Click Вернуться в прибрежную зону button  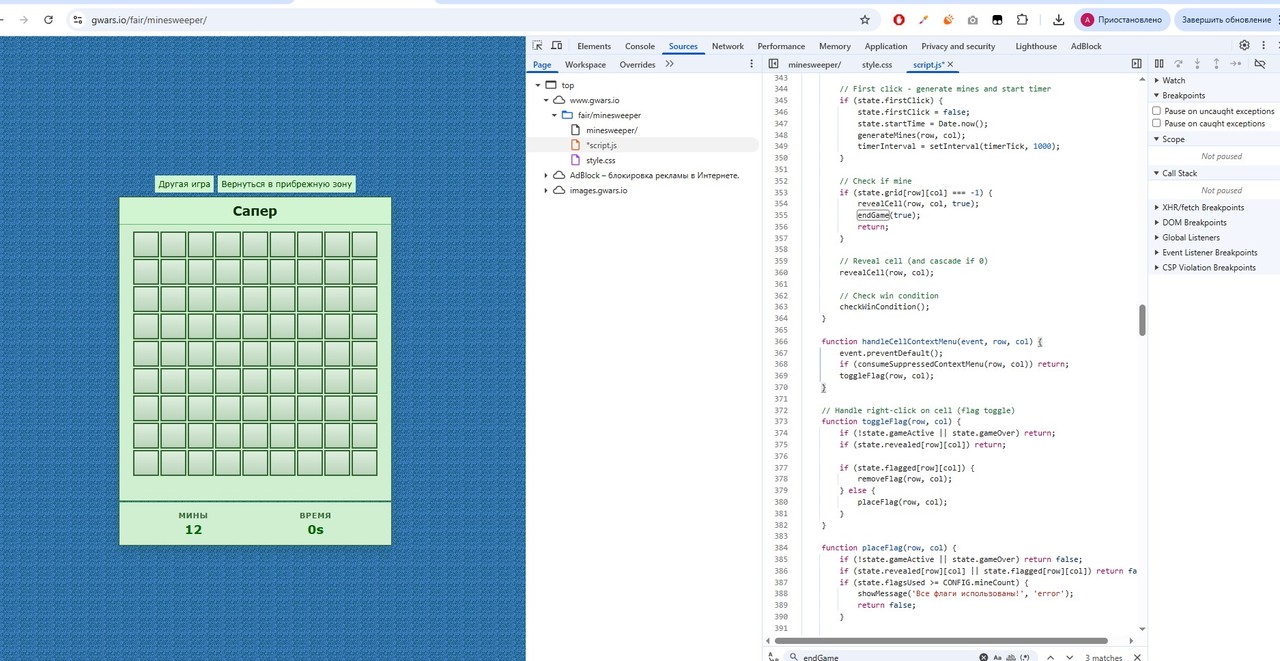286,184
